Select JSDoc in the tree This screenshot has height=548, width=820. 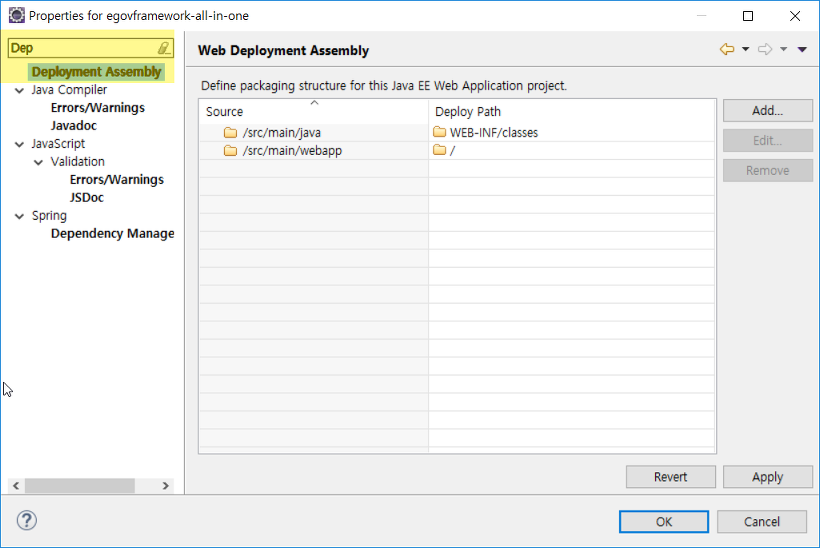pos(87,198)
